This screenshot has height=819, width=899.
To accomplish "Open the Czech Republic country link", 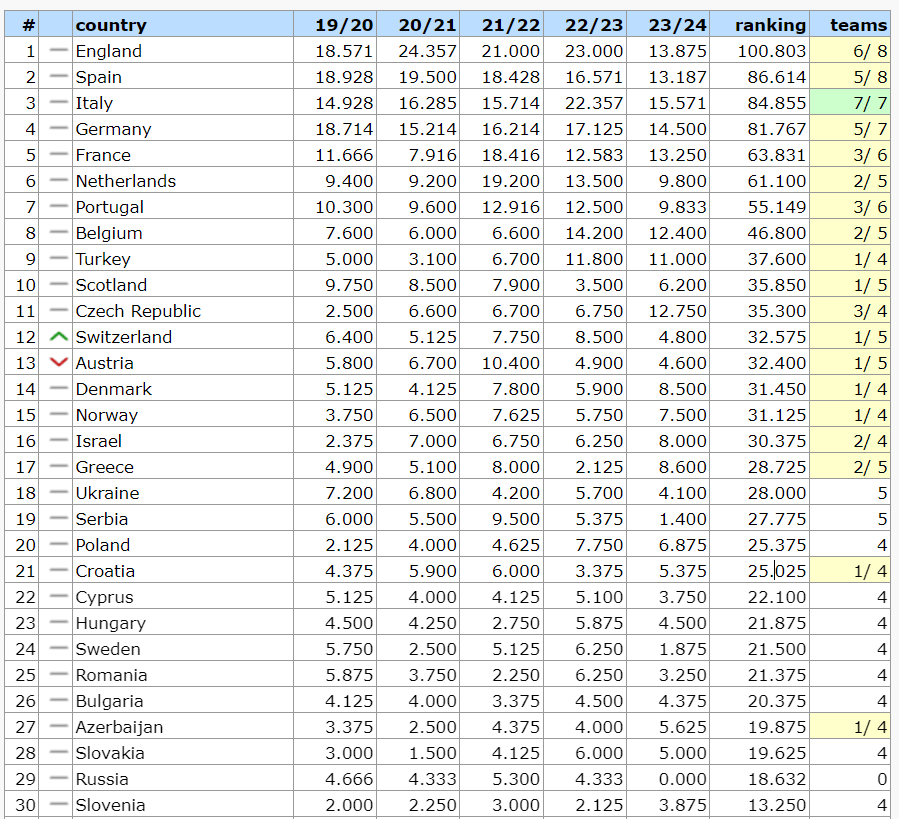I will click(138, 311).
